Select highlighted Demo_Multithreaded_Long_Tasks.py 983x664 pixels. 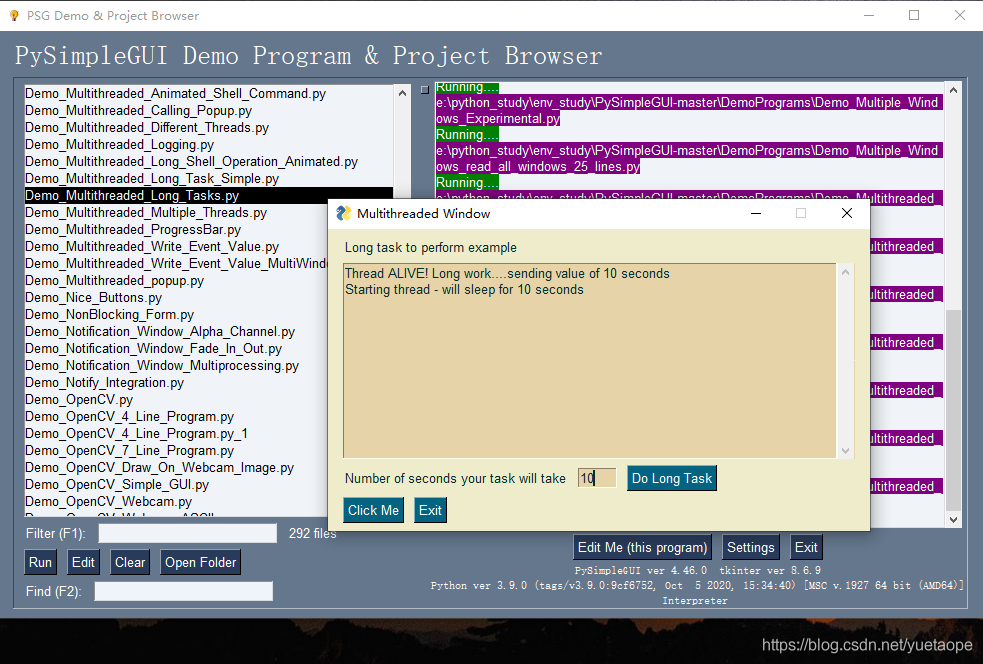208,196
